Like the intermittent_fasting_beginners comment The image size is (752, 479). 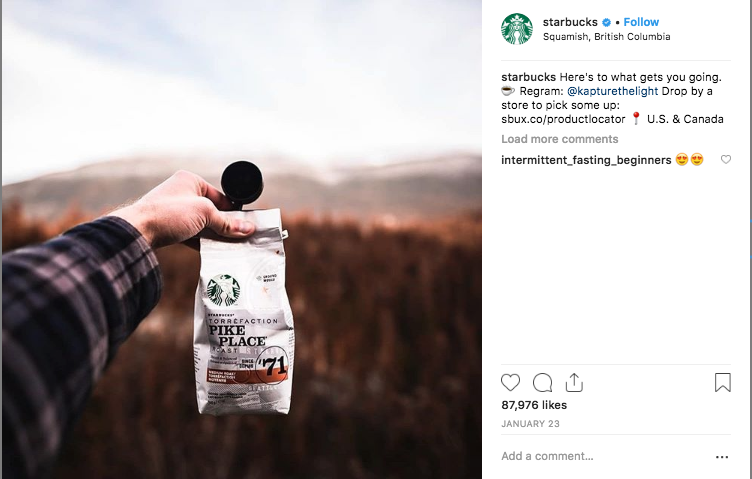click(726, 159)
